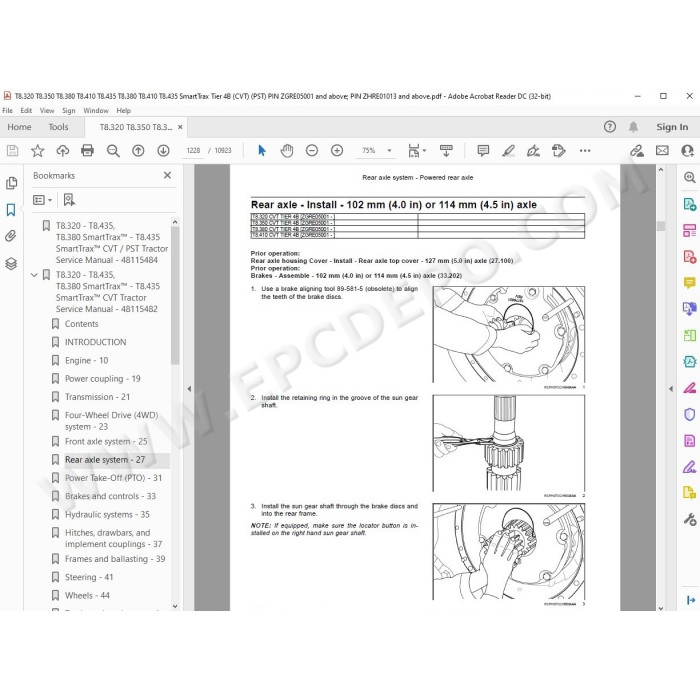Close the Bookmarks panel

[167, 175]
